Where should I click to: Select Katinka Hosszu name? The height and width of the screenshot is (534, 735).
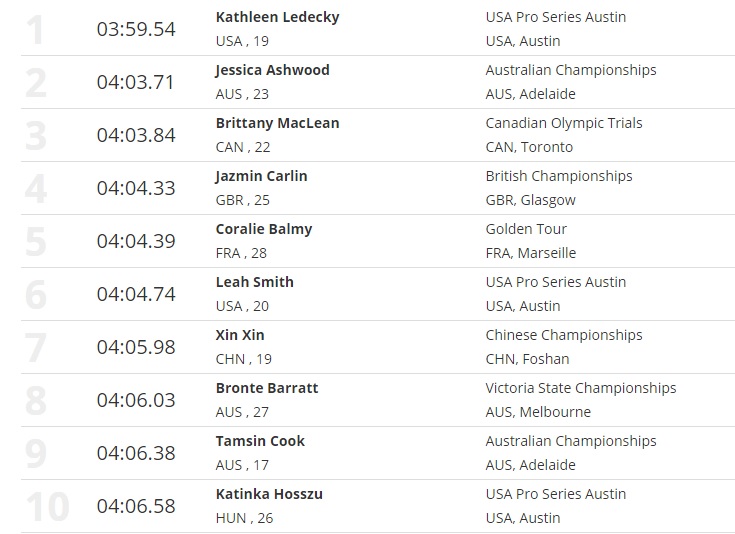click(269, 494)
